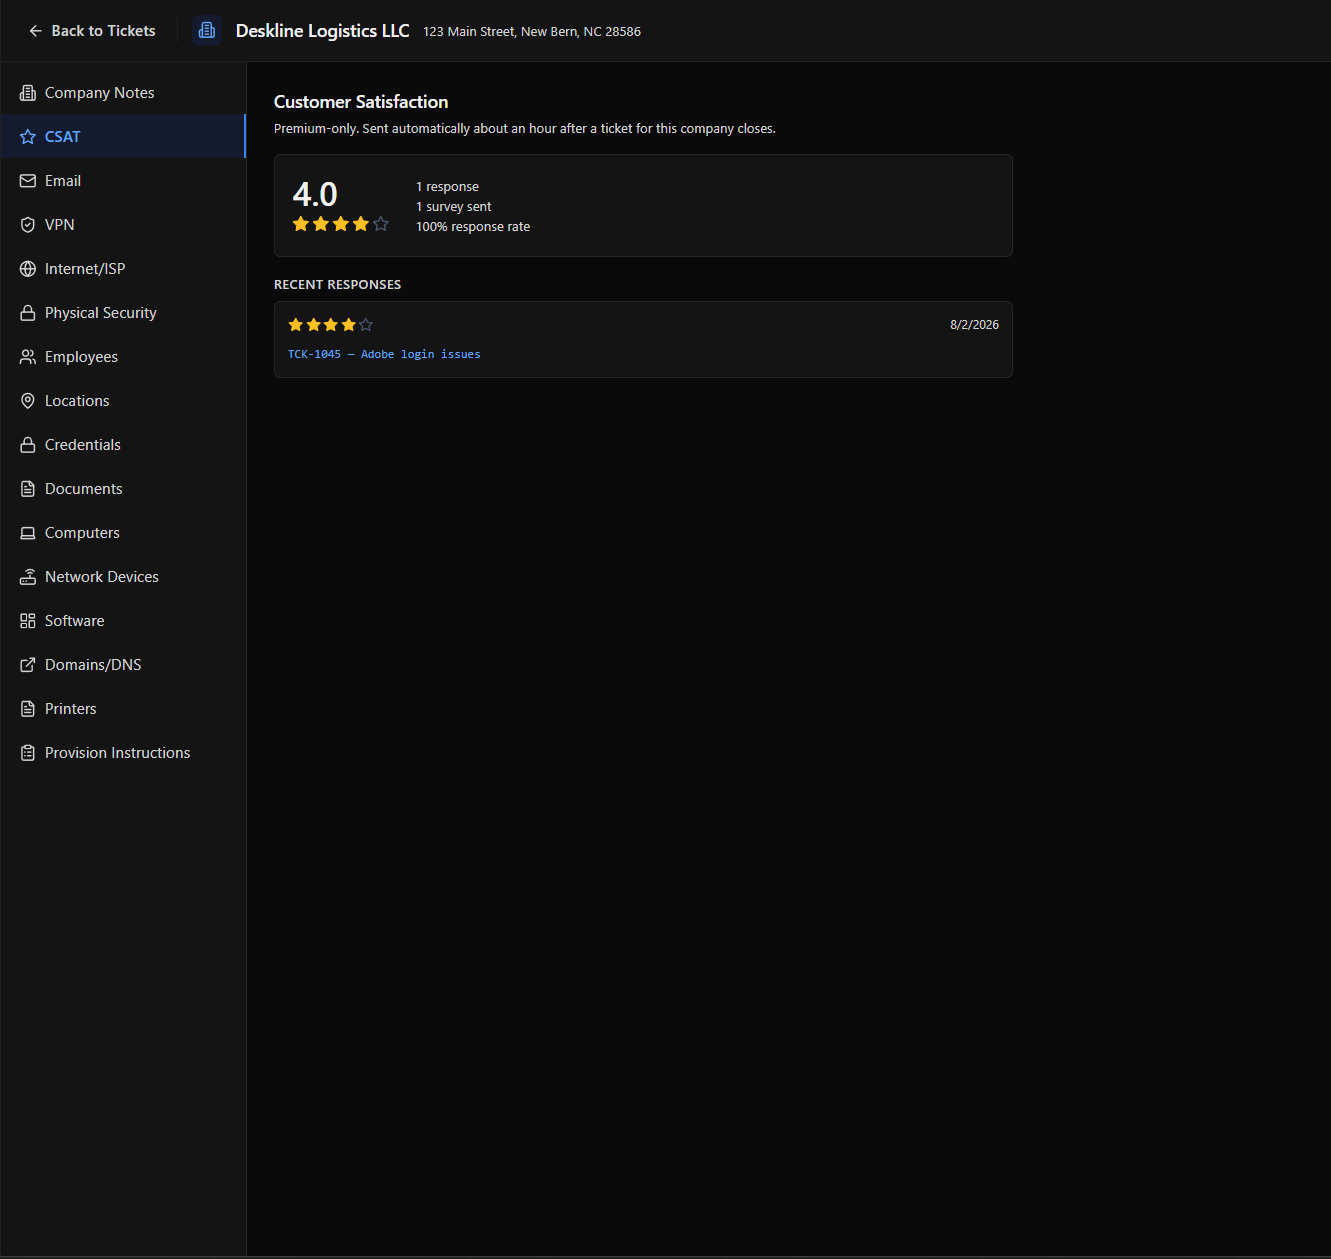The height and width of the screenshot is (1259, 1331).
Task: Open the Internet/ISP section
Action: coord(123,269)
